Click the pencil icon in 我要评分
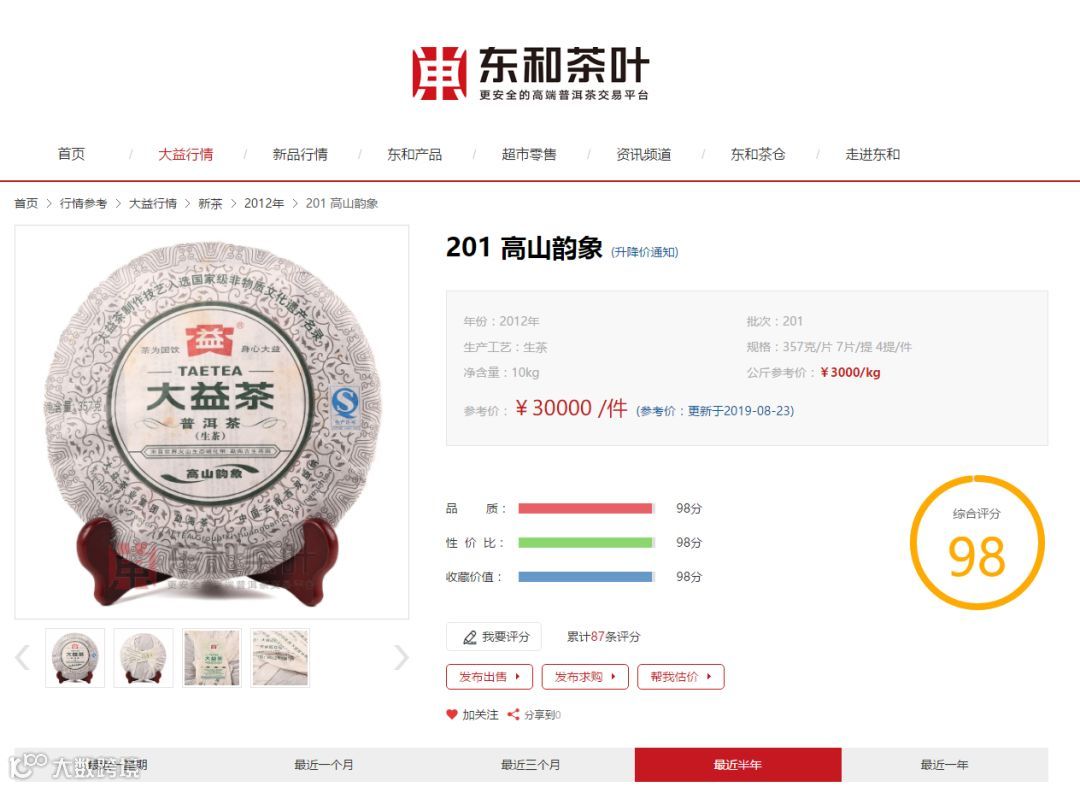The width and height of the screenshot is (1080, 787). coord(470,638)
